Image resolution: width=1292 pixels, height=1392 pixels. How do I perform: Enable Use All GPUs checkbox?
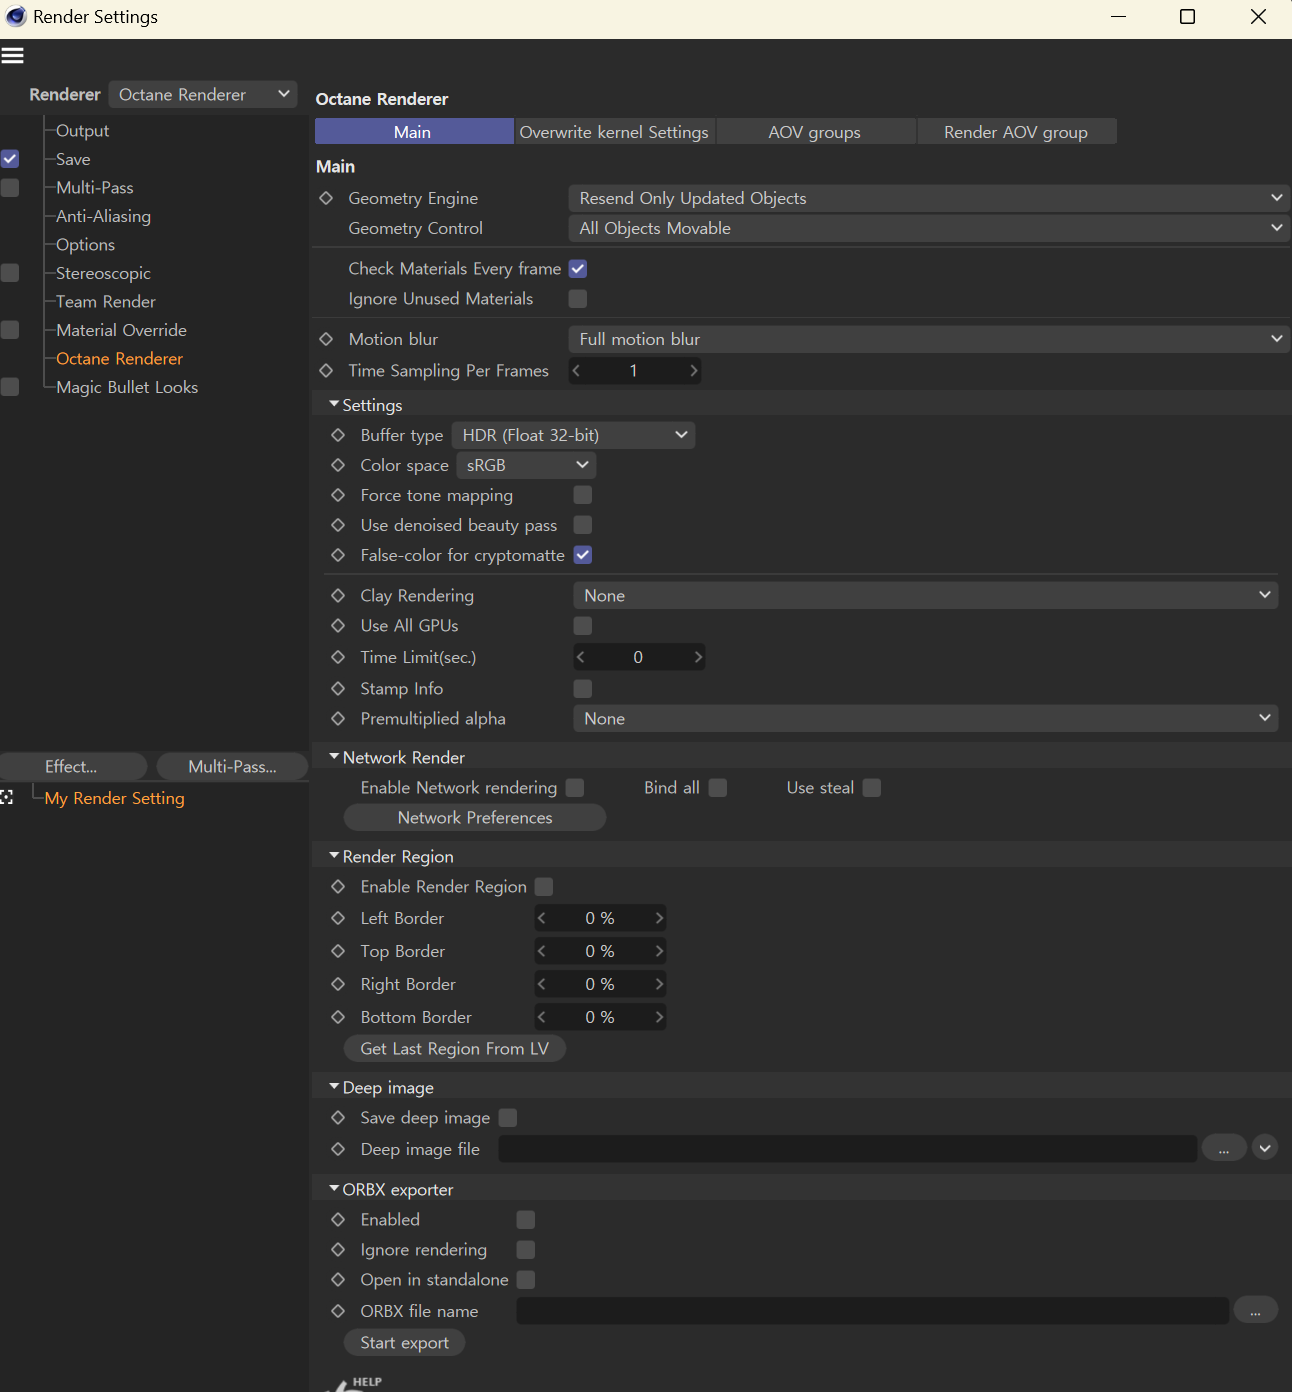[583, 626]
